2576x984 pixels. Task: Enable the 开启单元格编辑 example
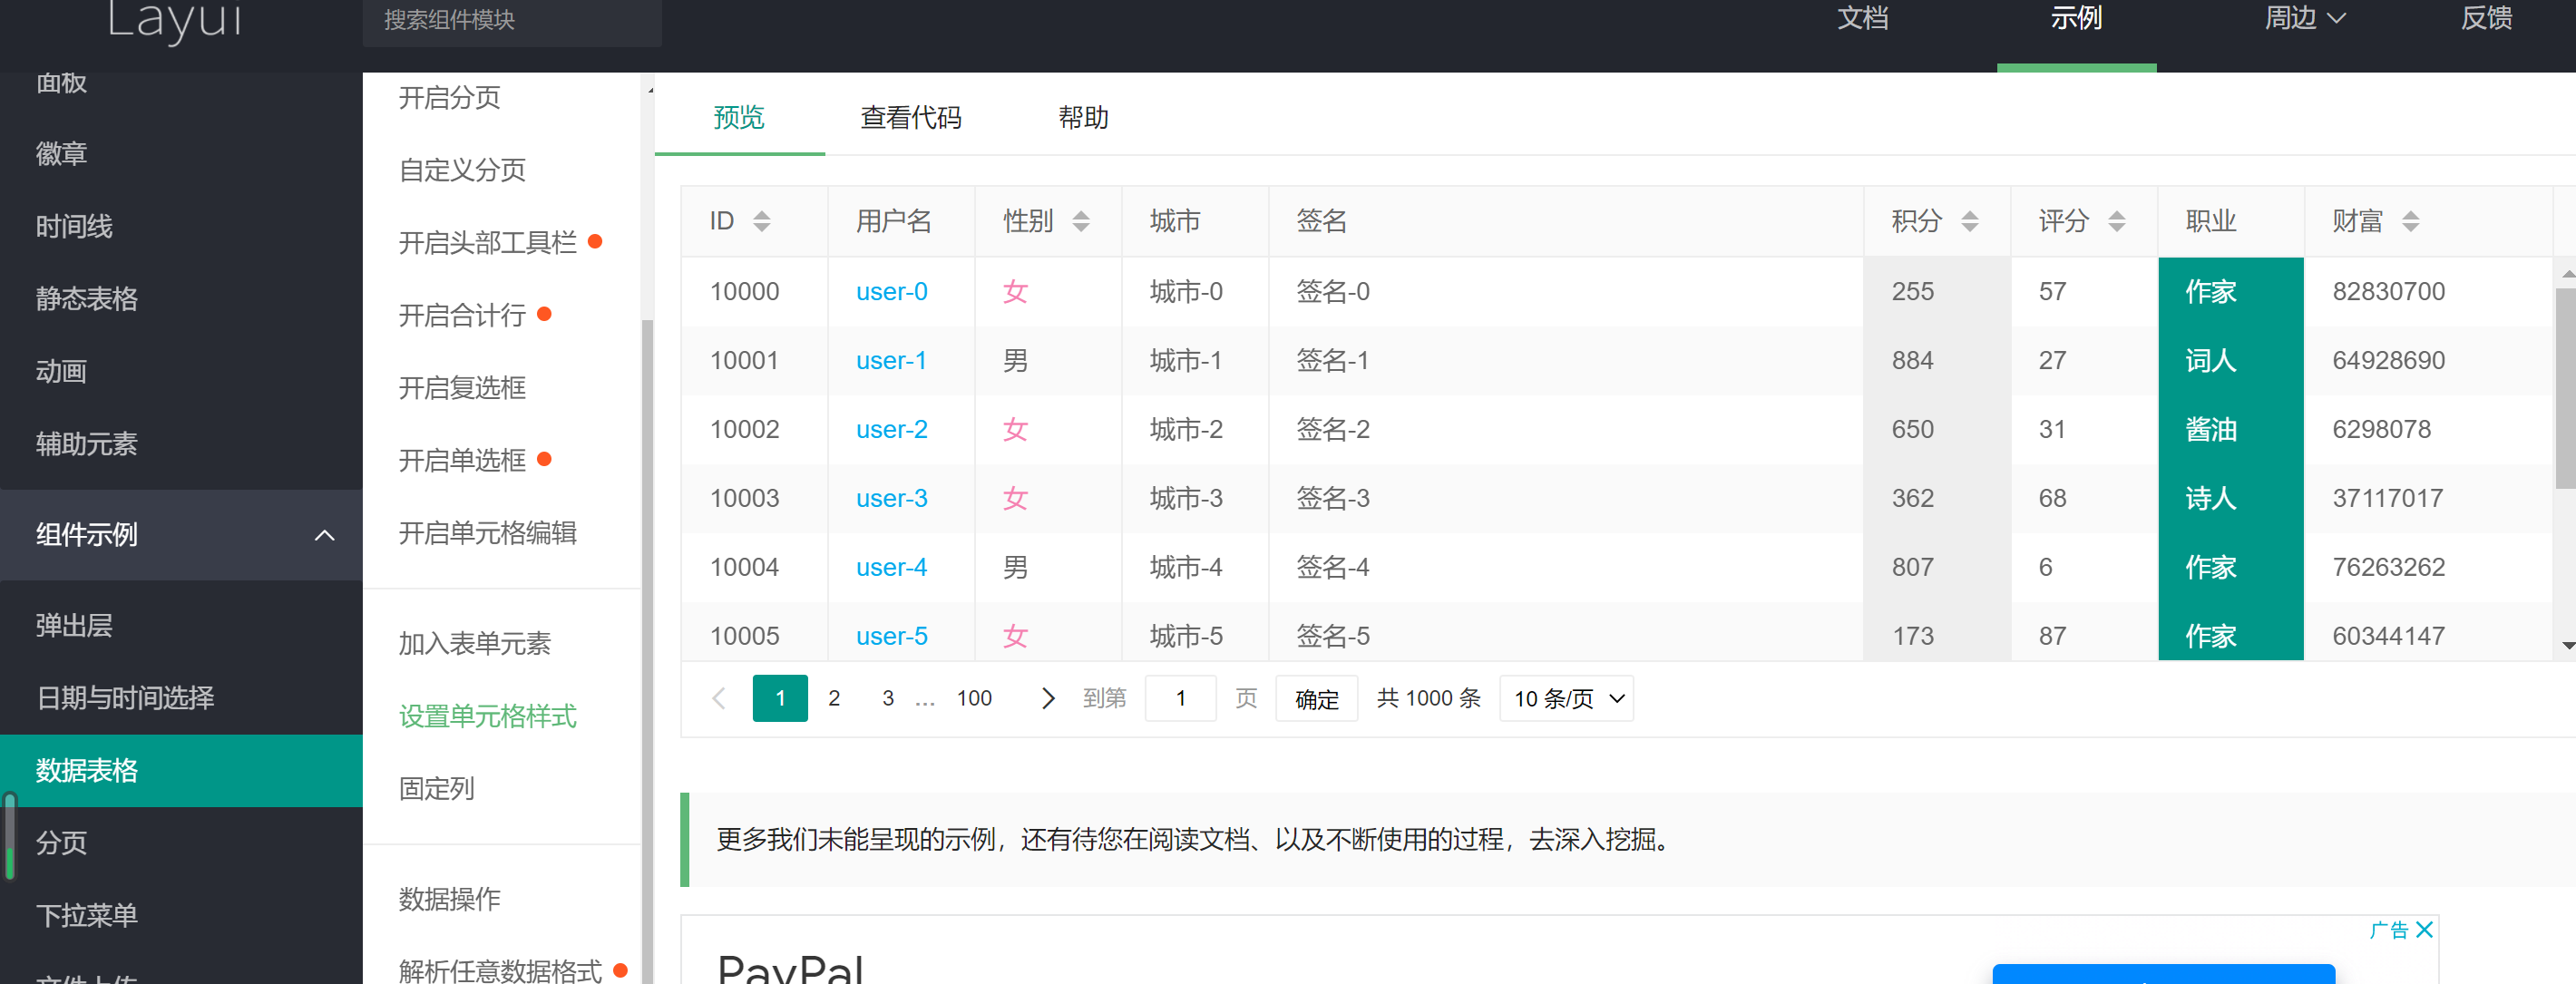[487, 533]
